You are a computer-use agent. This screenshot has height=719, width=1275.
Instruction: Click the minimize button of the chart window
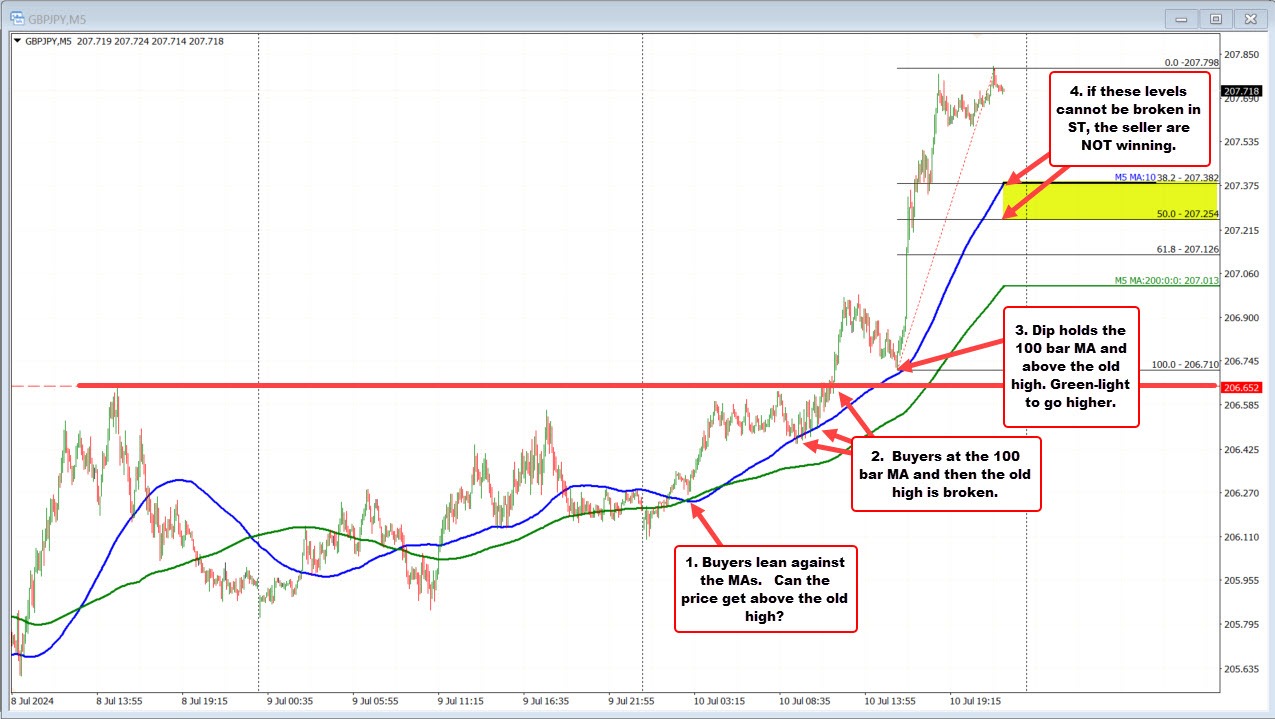pyautogui.click(x=1181, y=18)
